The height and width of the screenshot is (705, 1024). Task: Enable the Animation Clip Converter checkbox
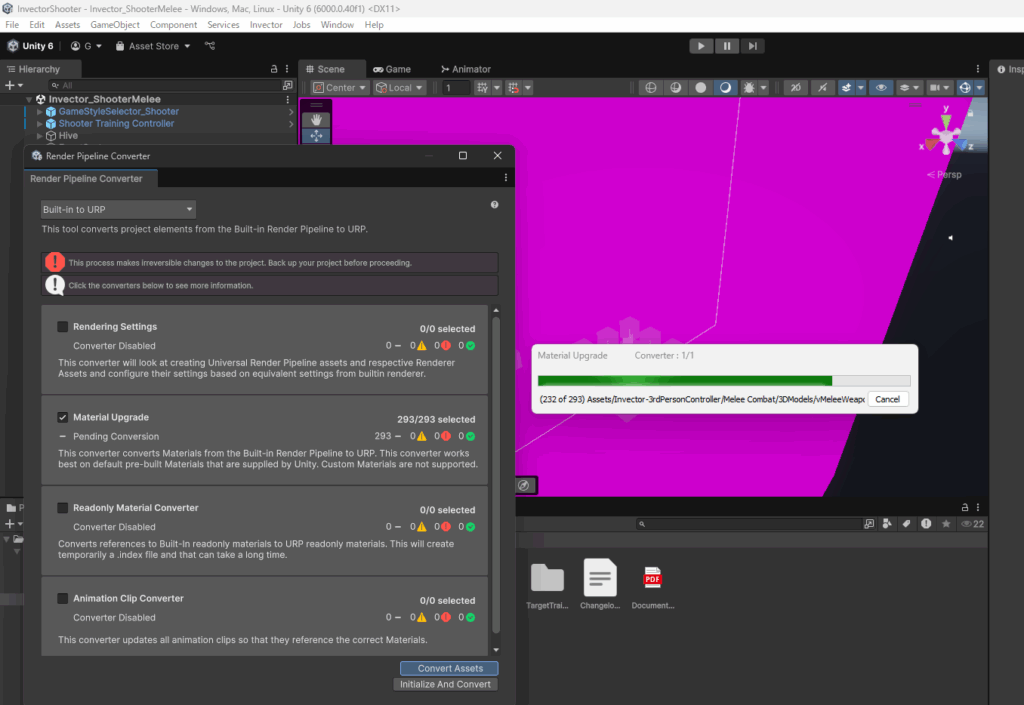(63, 599)
